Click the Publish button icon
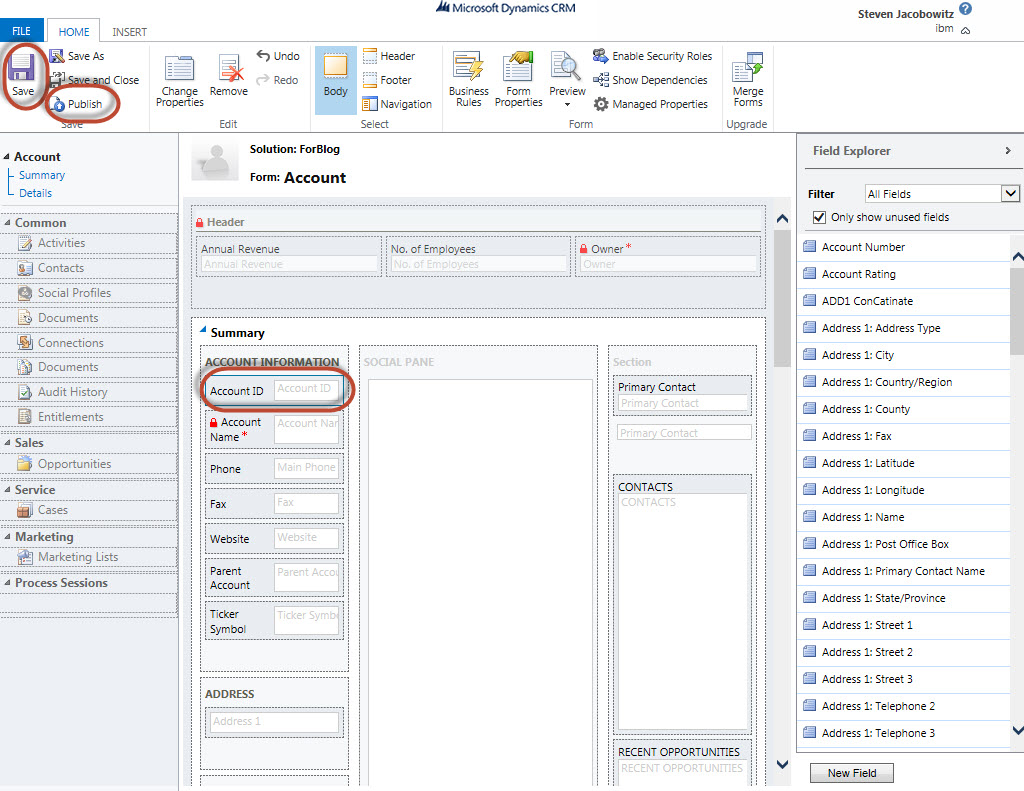The height and width of the screenshot is (791, 1024). 58,104
